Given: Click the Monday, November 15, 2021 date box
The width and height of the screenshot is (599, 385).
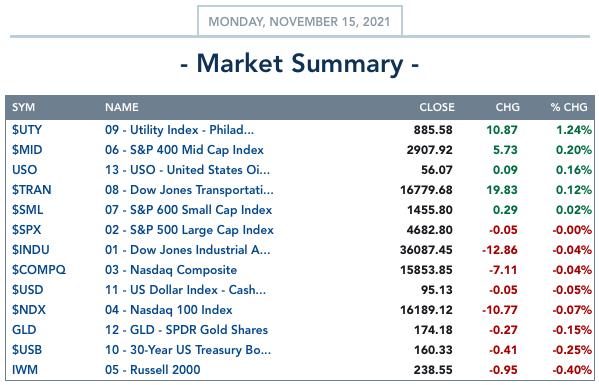Looking at the screenshot, I should (x=300, y=21).
